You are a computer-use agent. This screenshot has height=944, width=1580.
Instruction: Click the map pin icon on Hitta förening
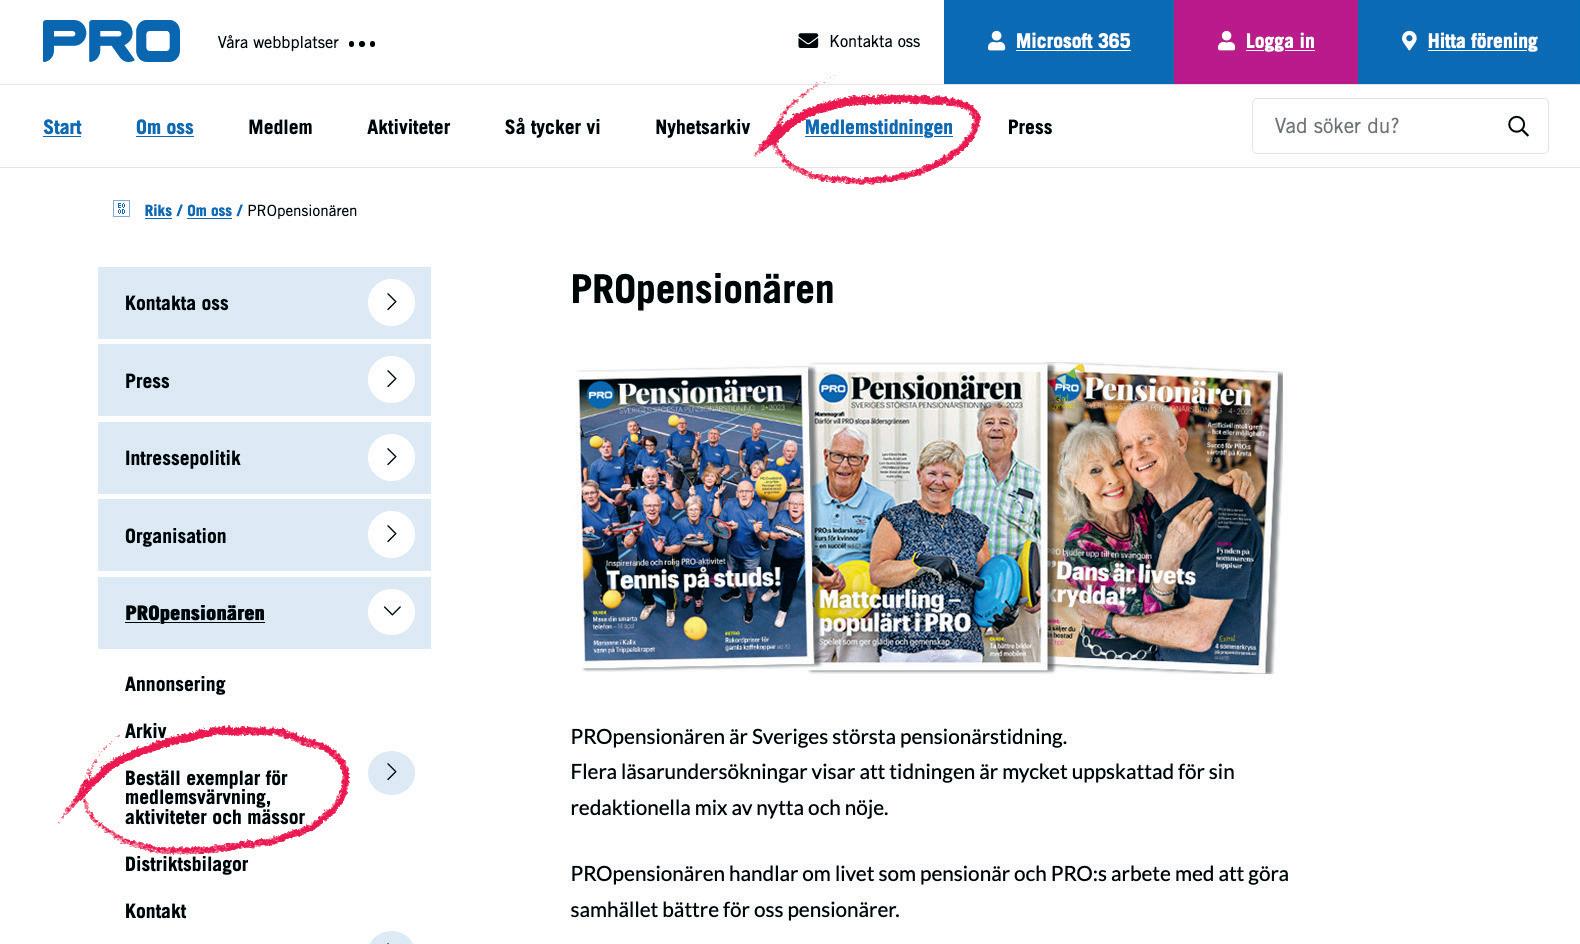click(1409, 41)
